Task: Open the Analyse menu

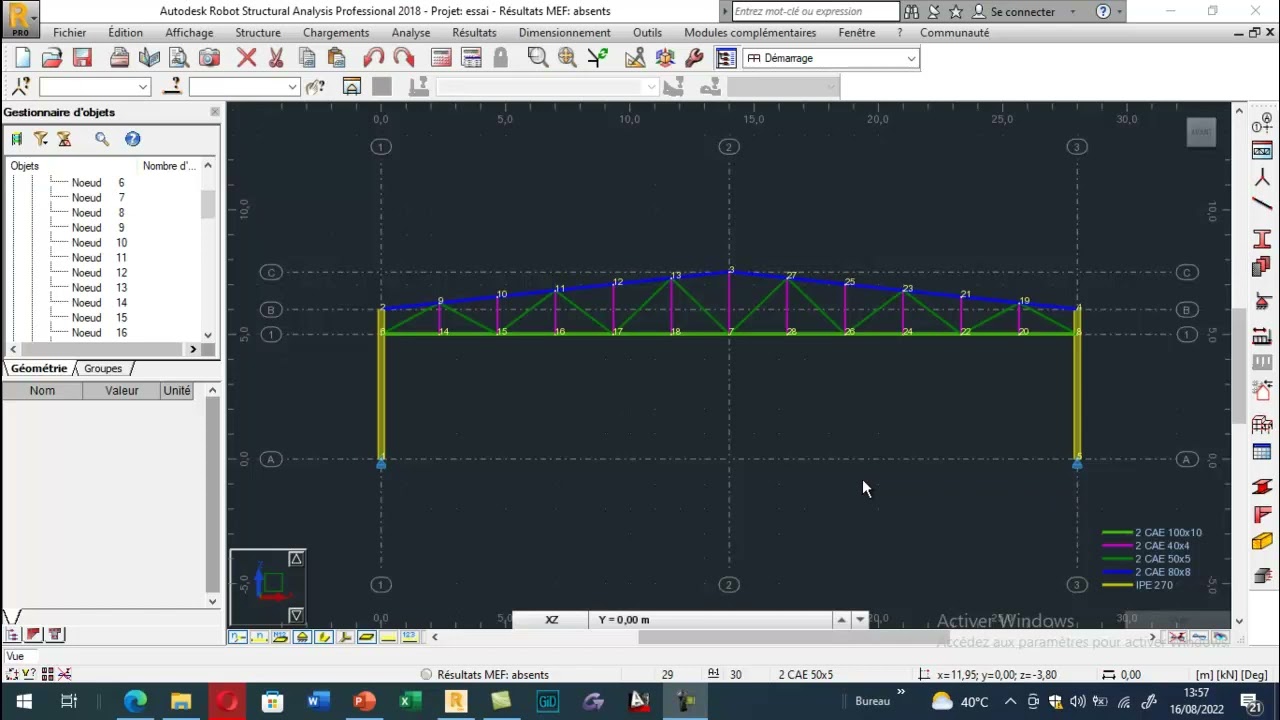Action: click(411, 33)
